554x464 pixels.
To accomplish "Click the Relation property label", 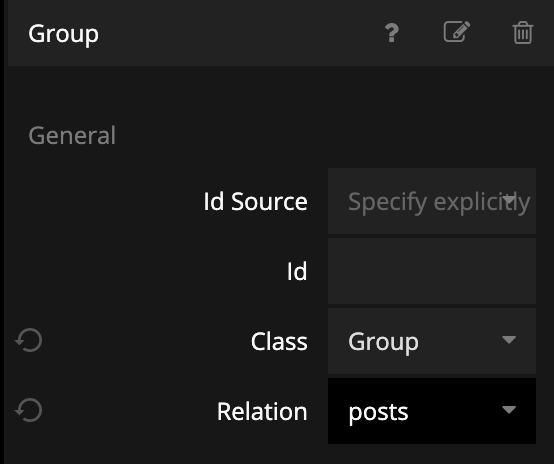I will click(x=262, y=411).
